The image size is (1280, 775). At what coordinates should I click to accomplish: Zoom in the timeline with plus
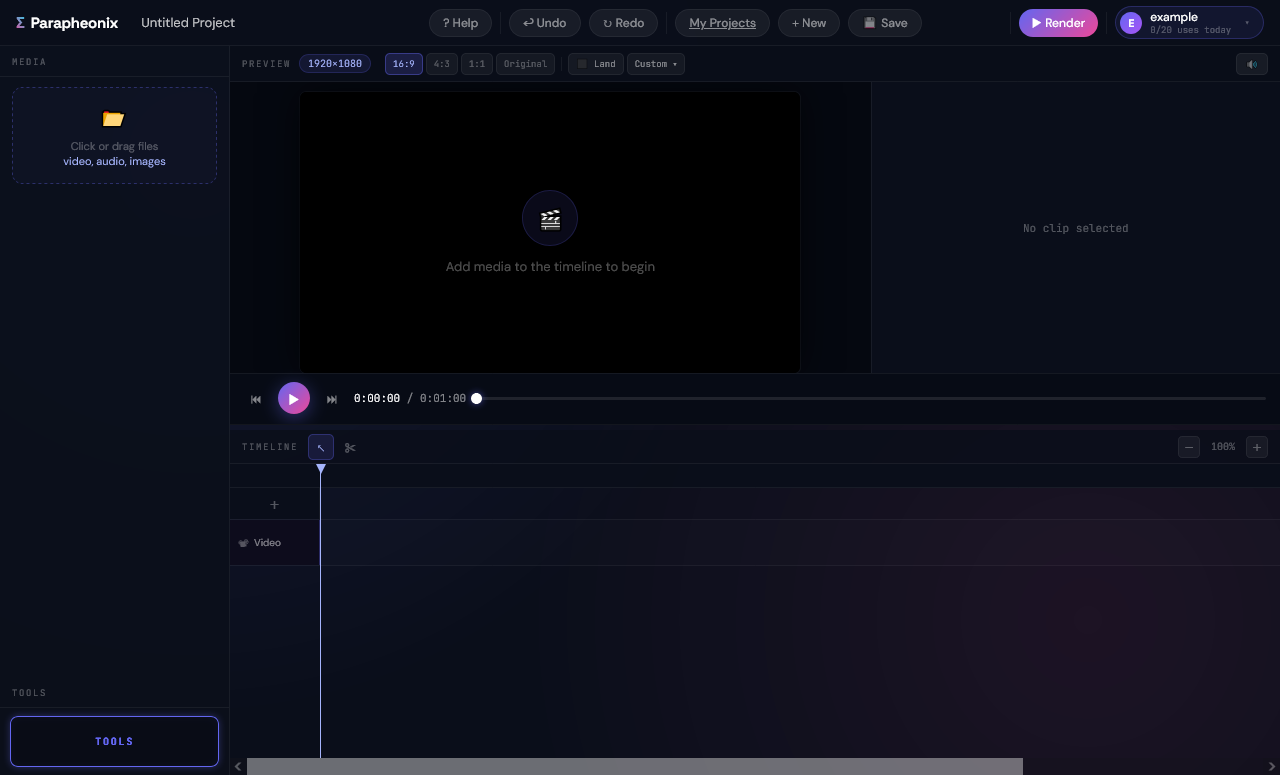pos(1257,447)
